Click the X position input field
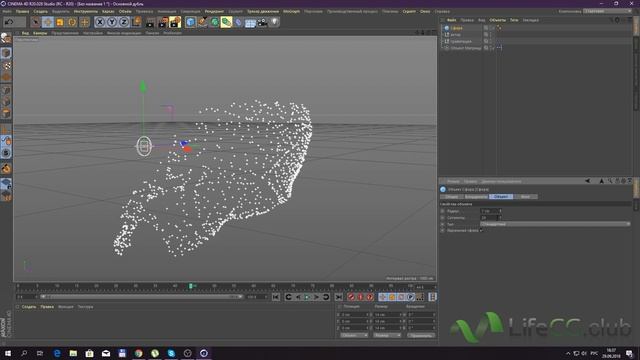Image resolution: width=640 pixels, height=360 pixels. point(354,315)
